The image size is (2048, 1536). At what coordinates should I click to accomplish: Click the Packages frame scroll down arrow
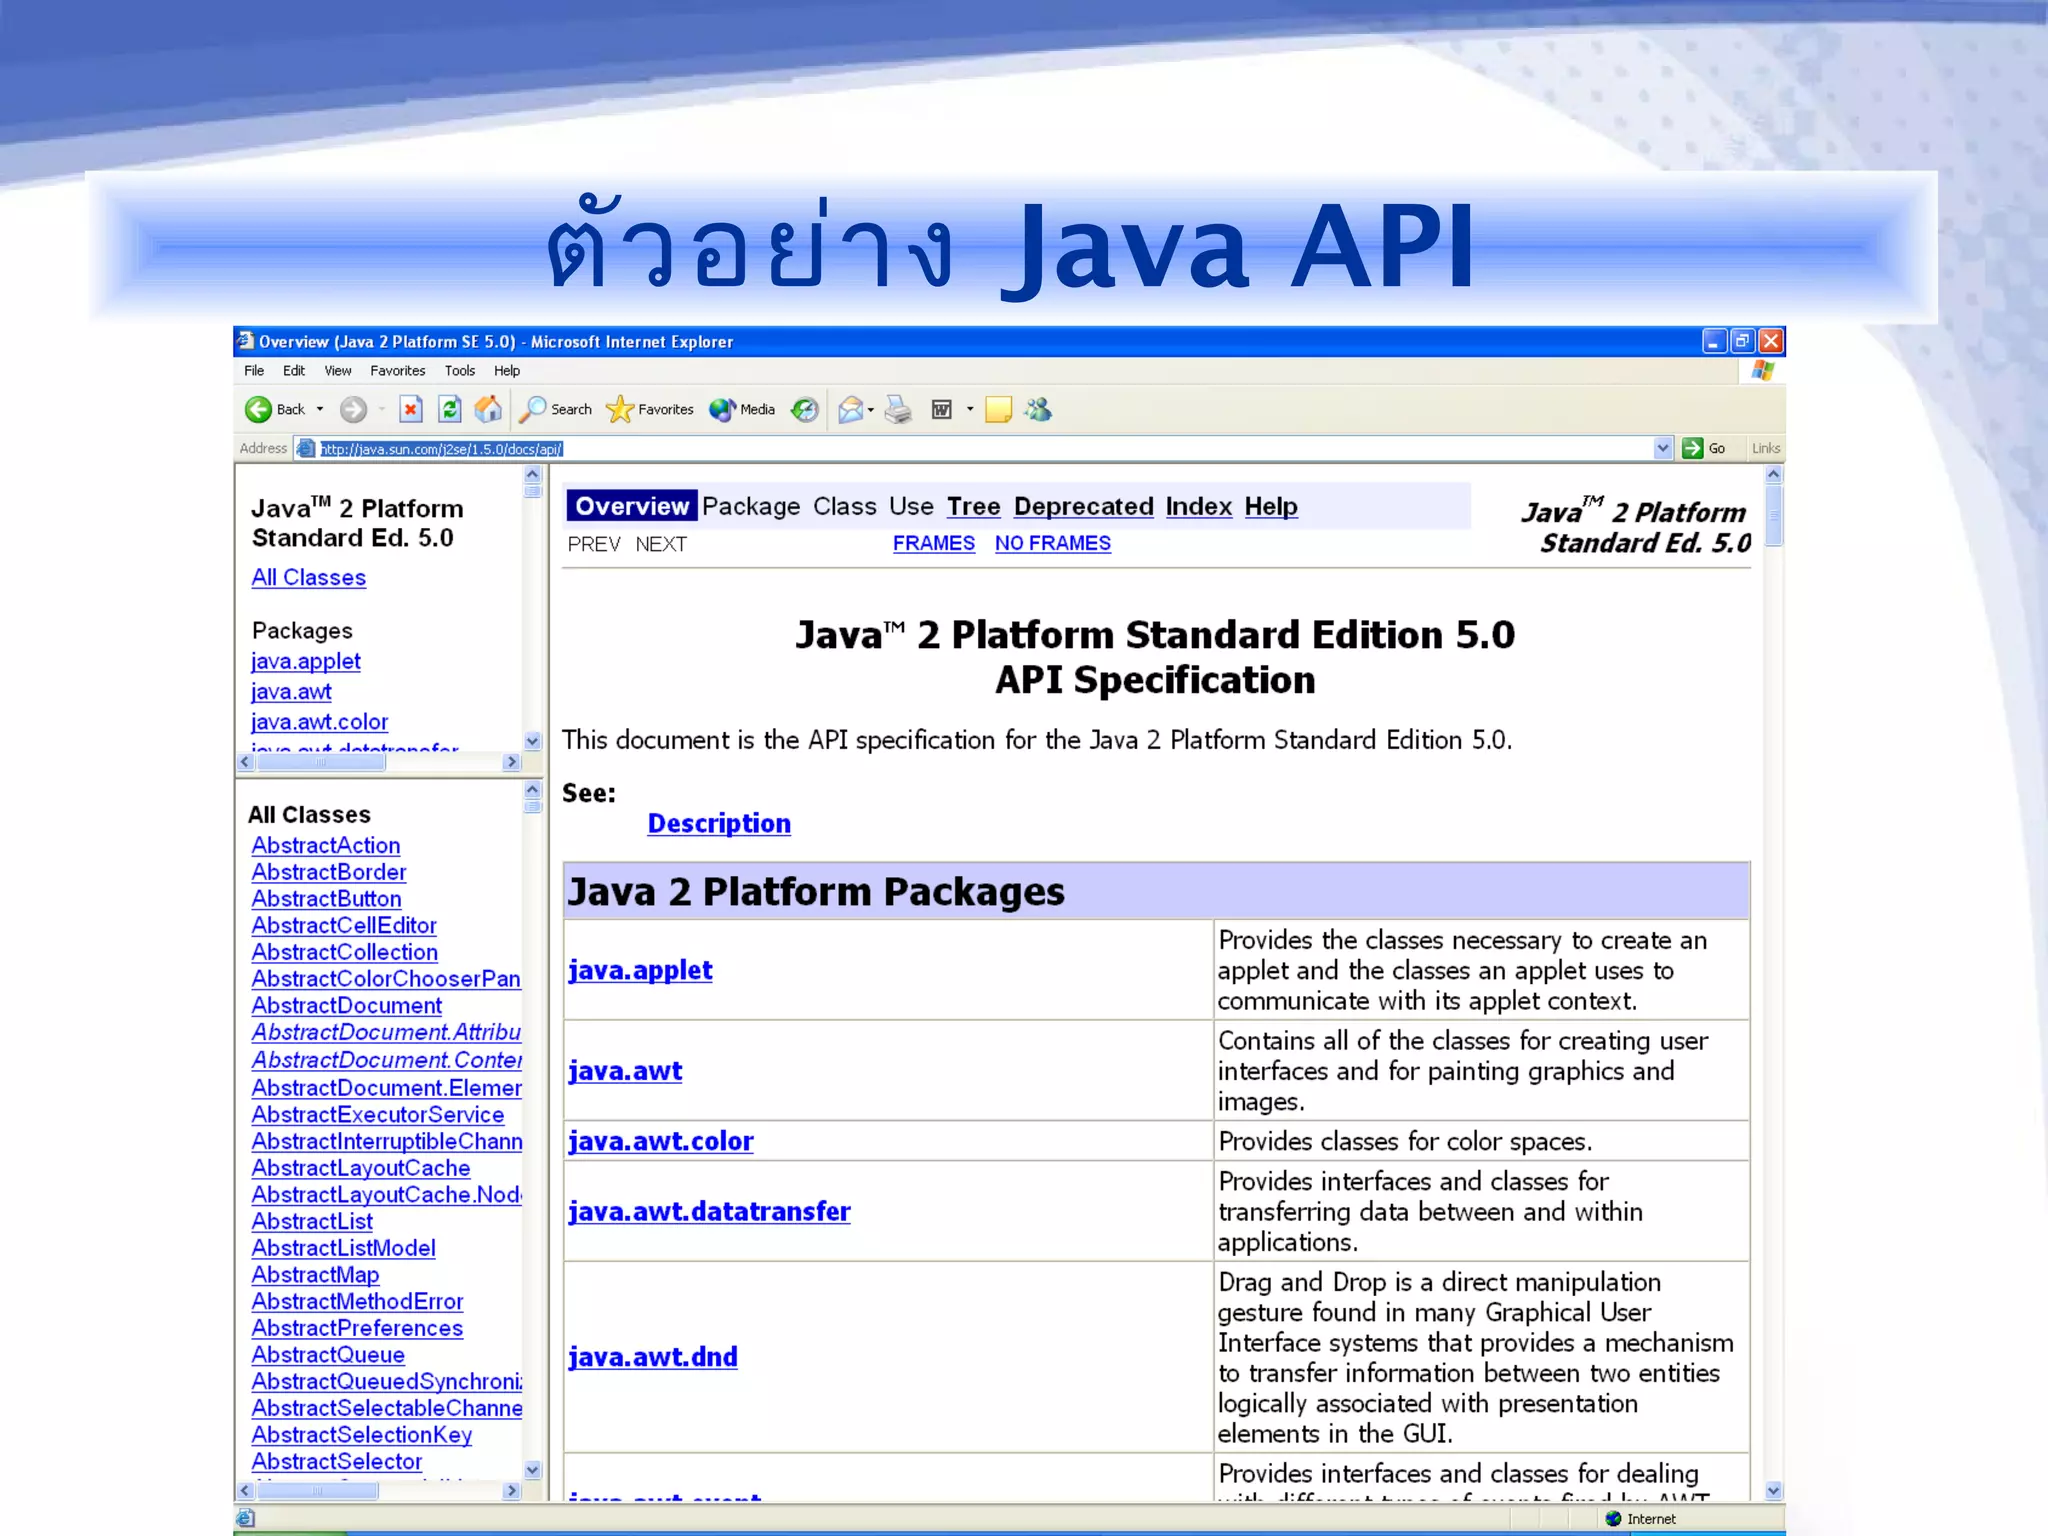coord(532,741)
